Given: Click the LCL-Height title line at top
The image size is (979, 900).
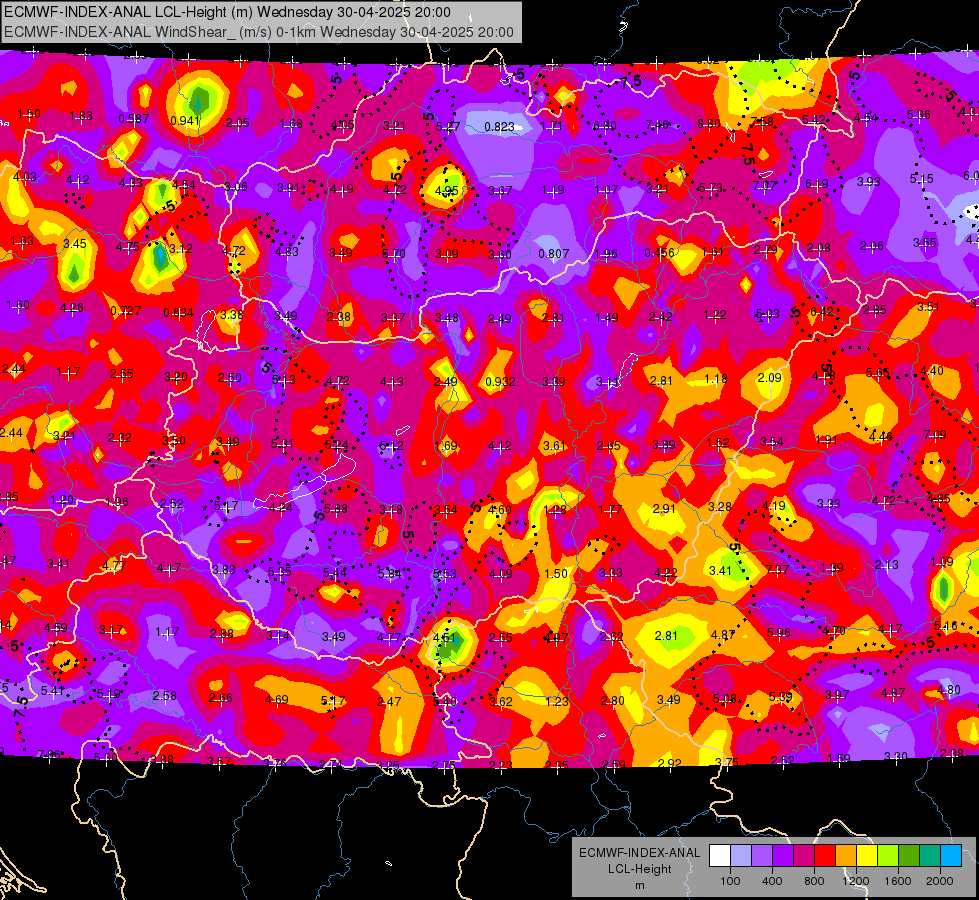Looking at the screenshot, I should click(227, 12).
